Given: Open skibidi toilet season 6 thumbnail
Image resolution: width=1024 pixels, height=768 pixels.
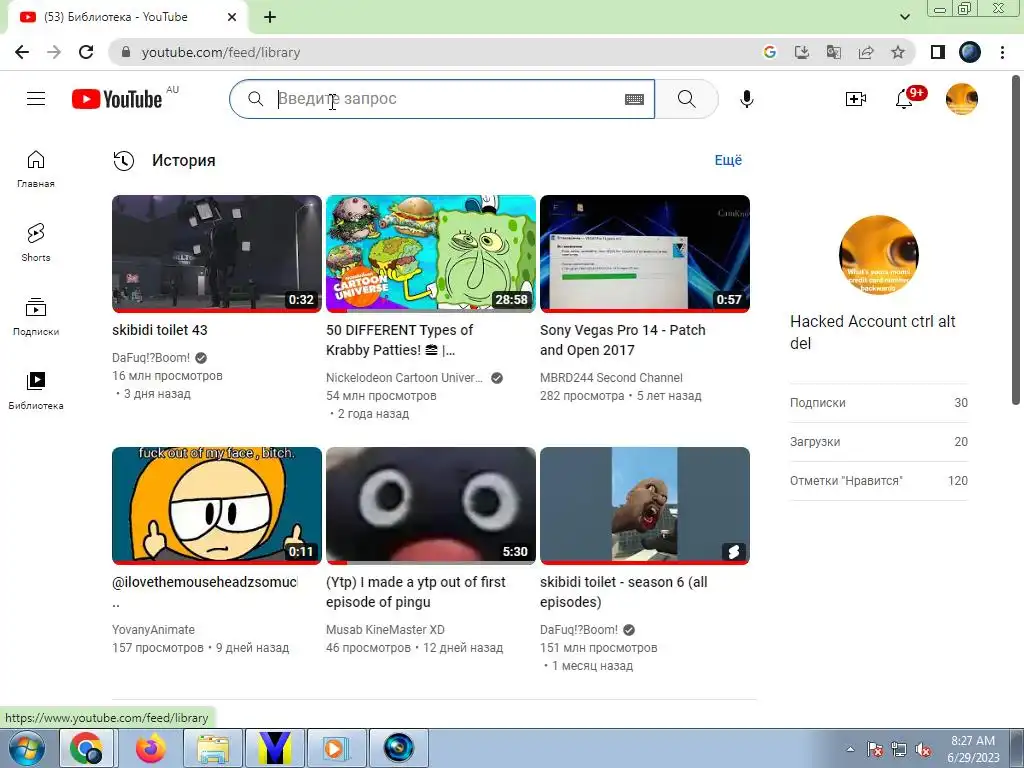Looking at the screenshot, I should coord(645,505).
